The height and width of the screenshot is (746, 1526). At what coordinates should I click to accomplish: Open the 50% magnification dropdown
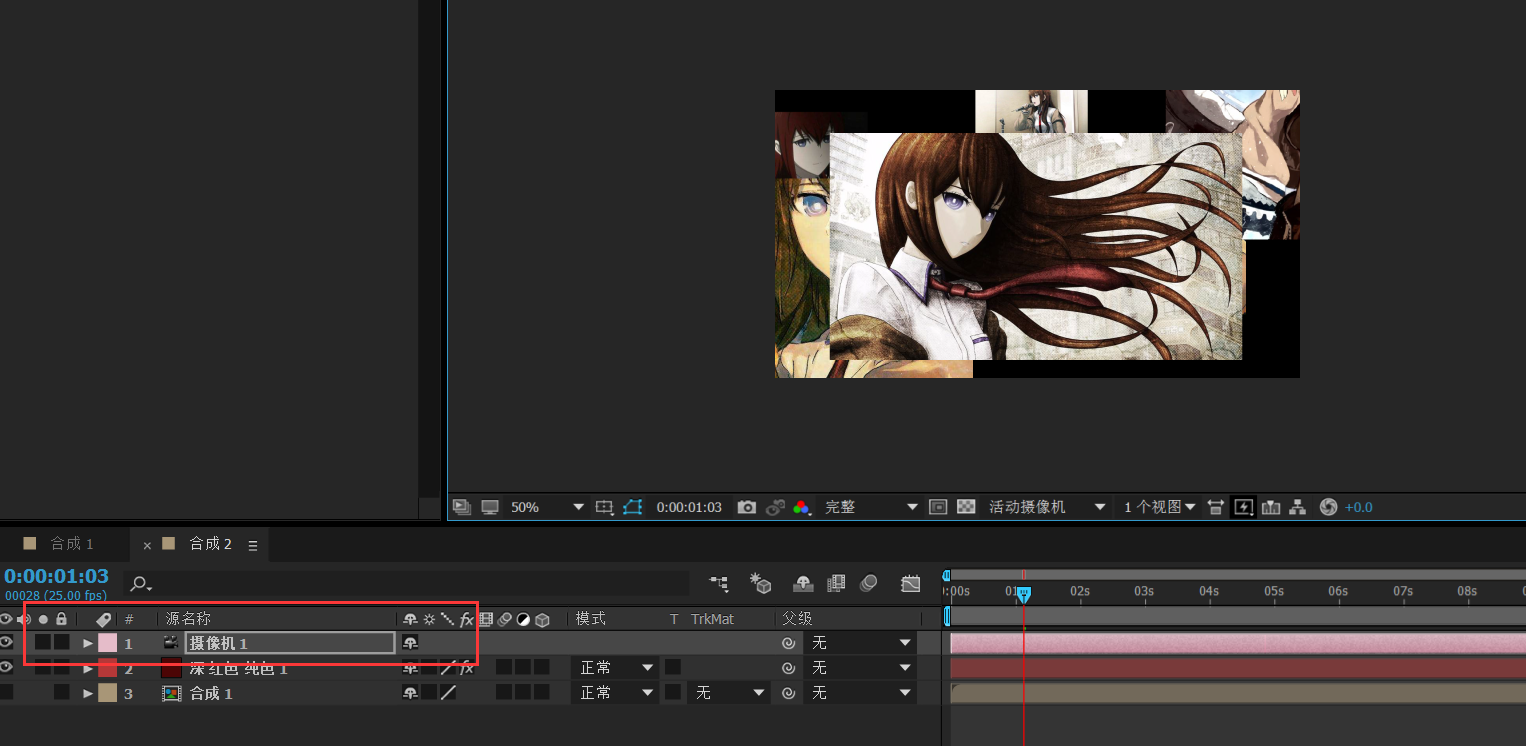pyautogui.click(x=547, y=507)
